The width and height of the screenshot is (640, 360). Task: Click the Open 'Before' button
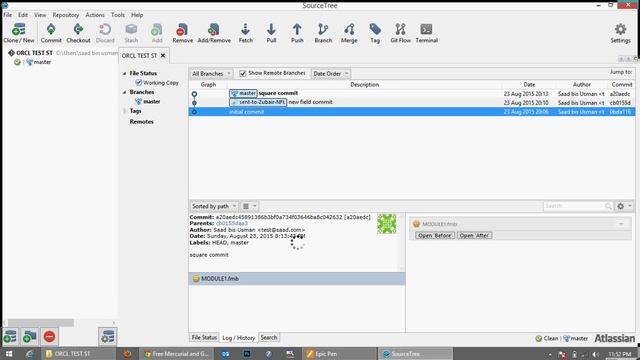tap(435, 236)
